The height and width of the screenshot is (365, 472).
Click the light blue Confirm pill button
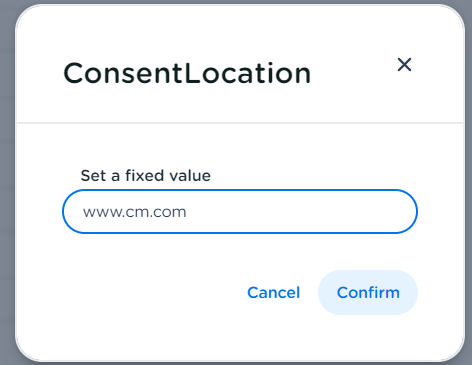point(368,292)
